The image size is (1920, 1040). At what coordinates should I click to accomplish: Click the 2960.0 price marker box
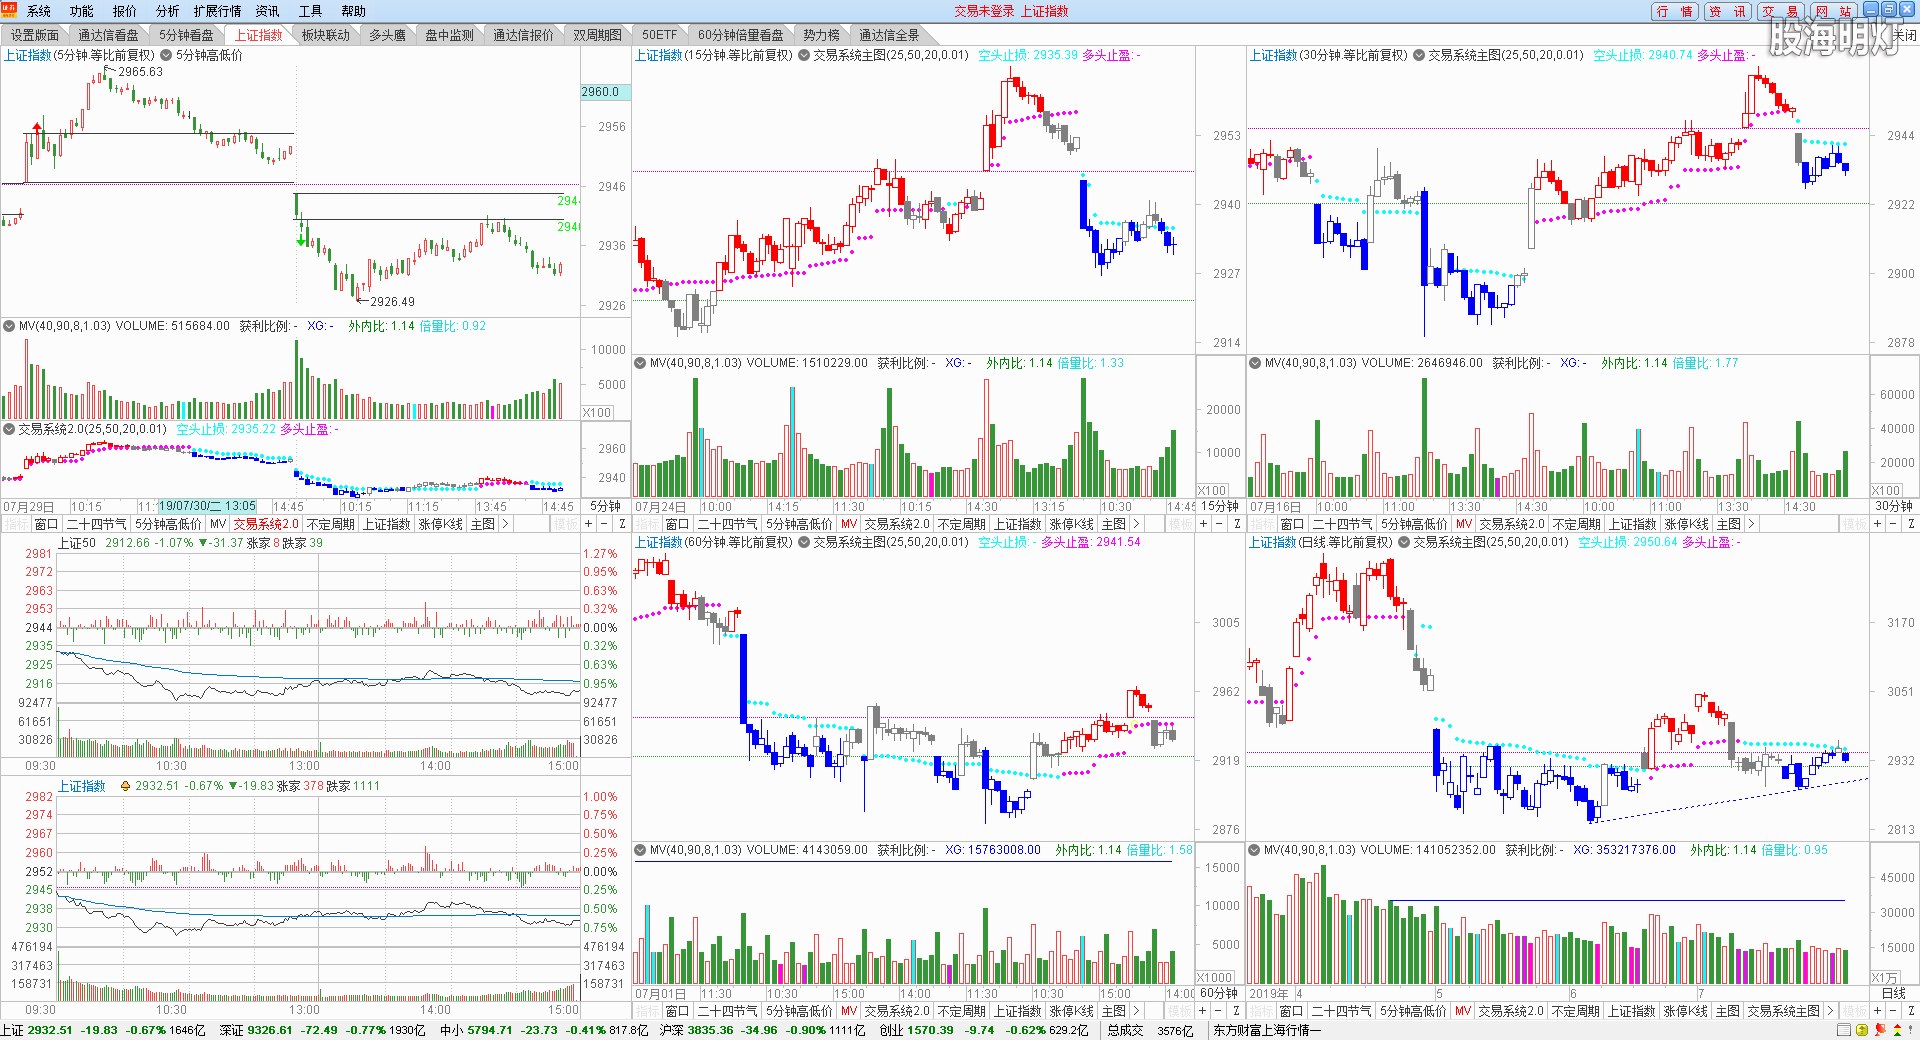603,92
